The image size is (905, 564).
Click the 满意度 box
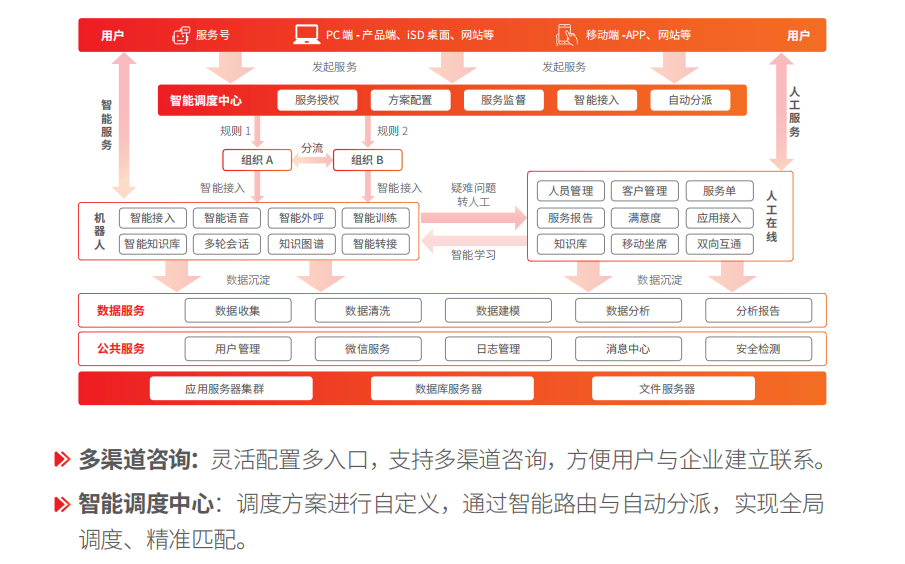click(x=645, y=218)
